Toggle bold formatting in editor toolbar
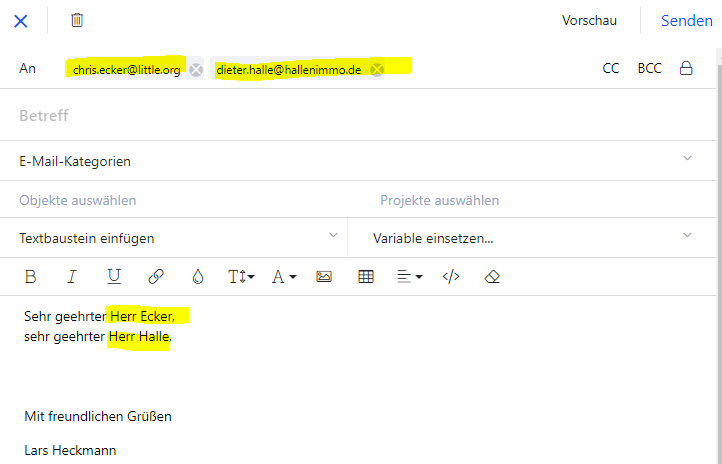The height and width of the screenshot is (464, 722). click(30, 277)
